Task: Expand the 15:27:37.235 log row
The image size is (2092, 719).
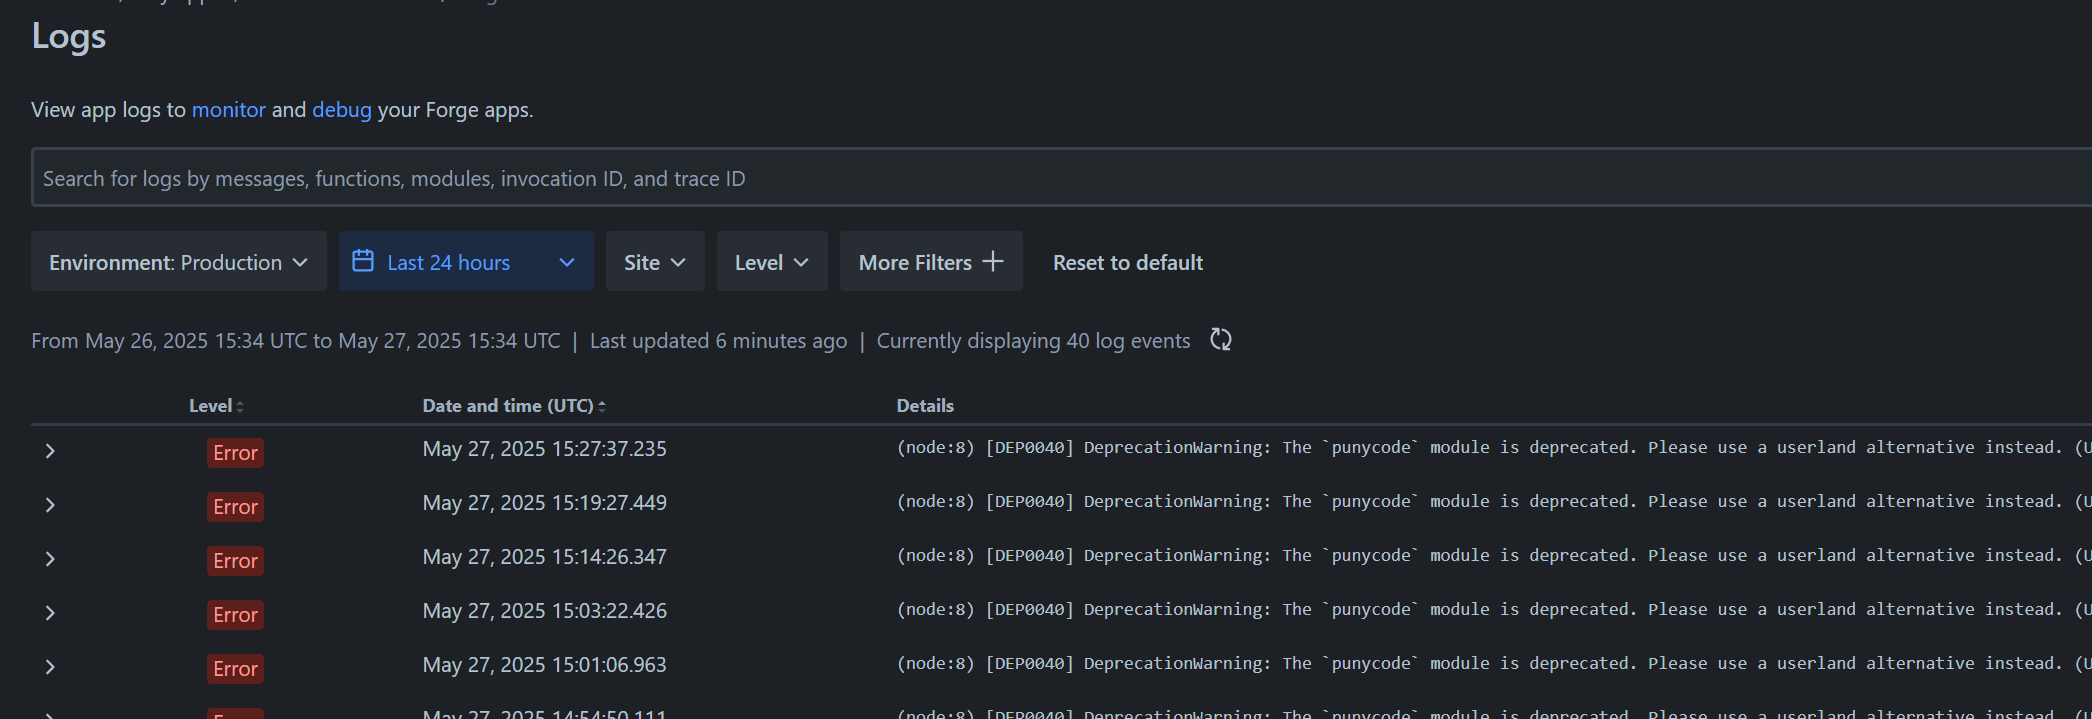Action: click(50, 451)
